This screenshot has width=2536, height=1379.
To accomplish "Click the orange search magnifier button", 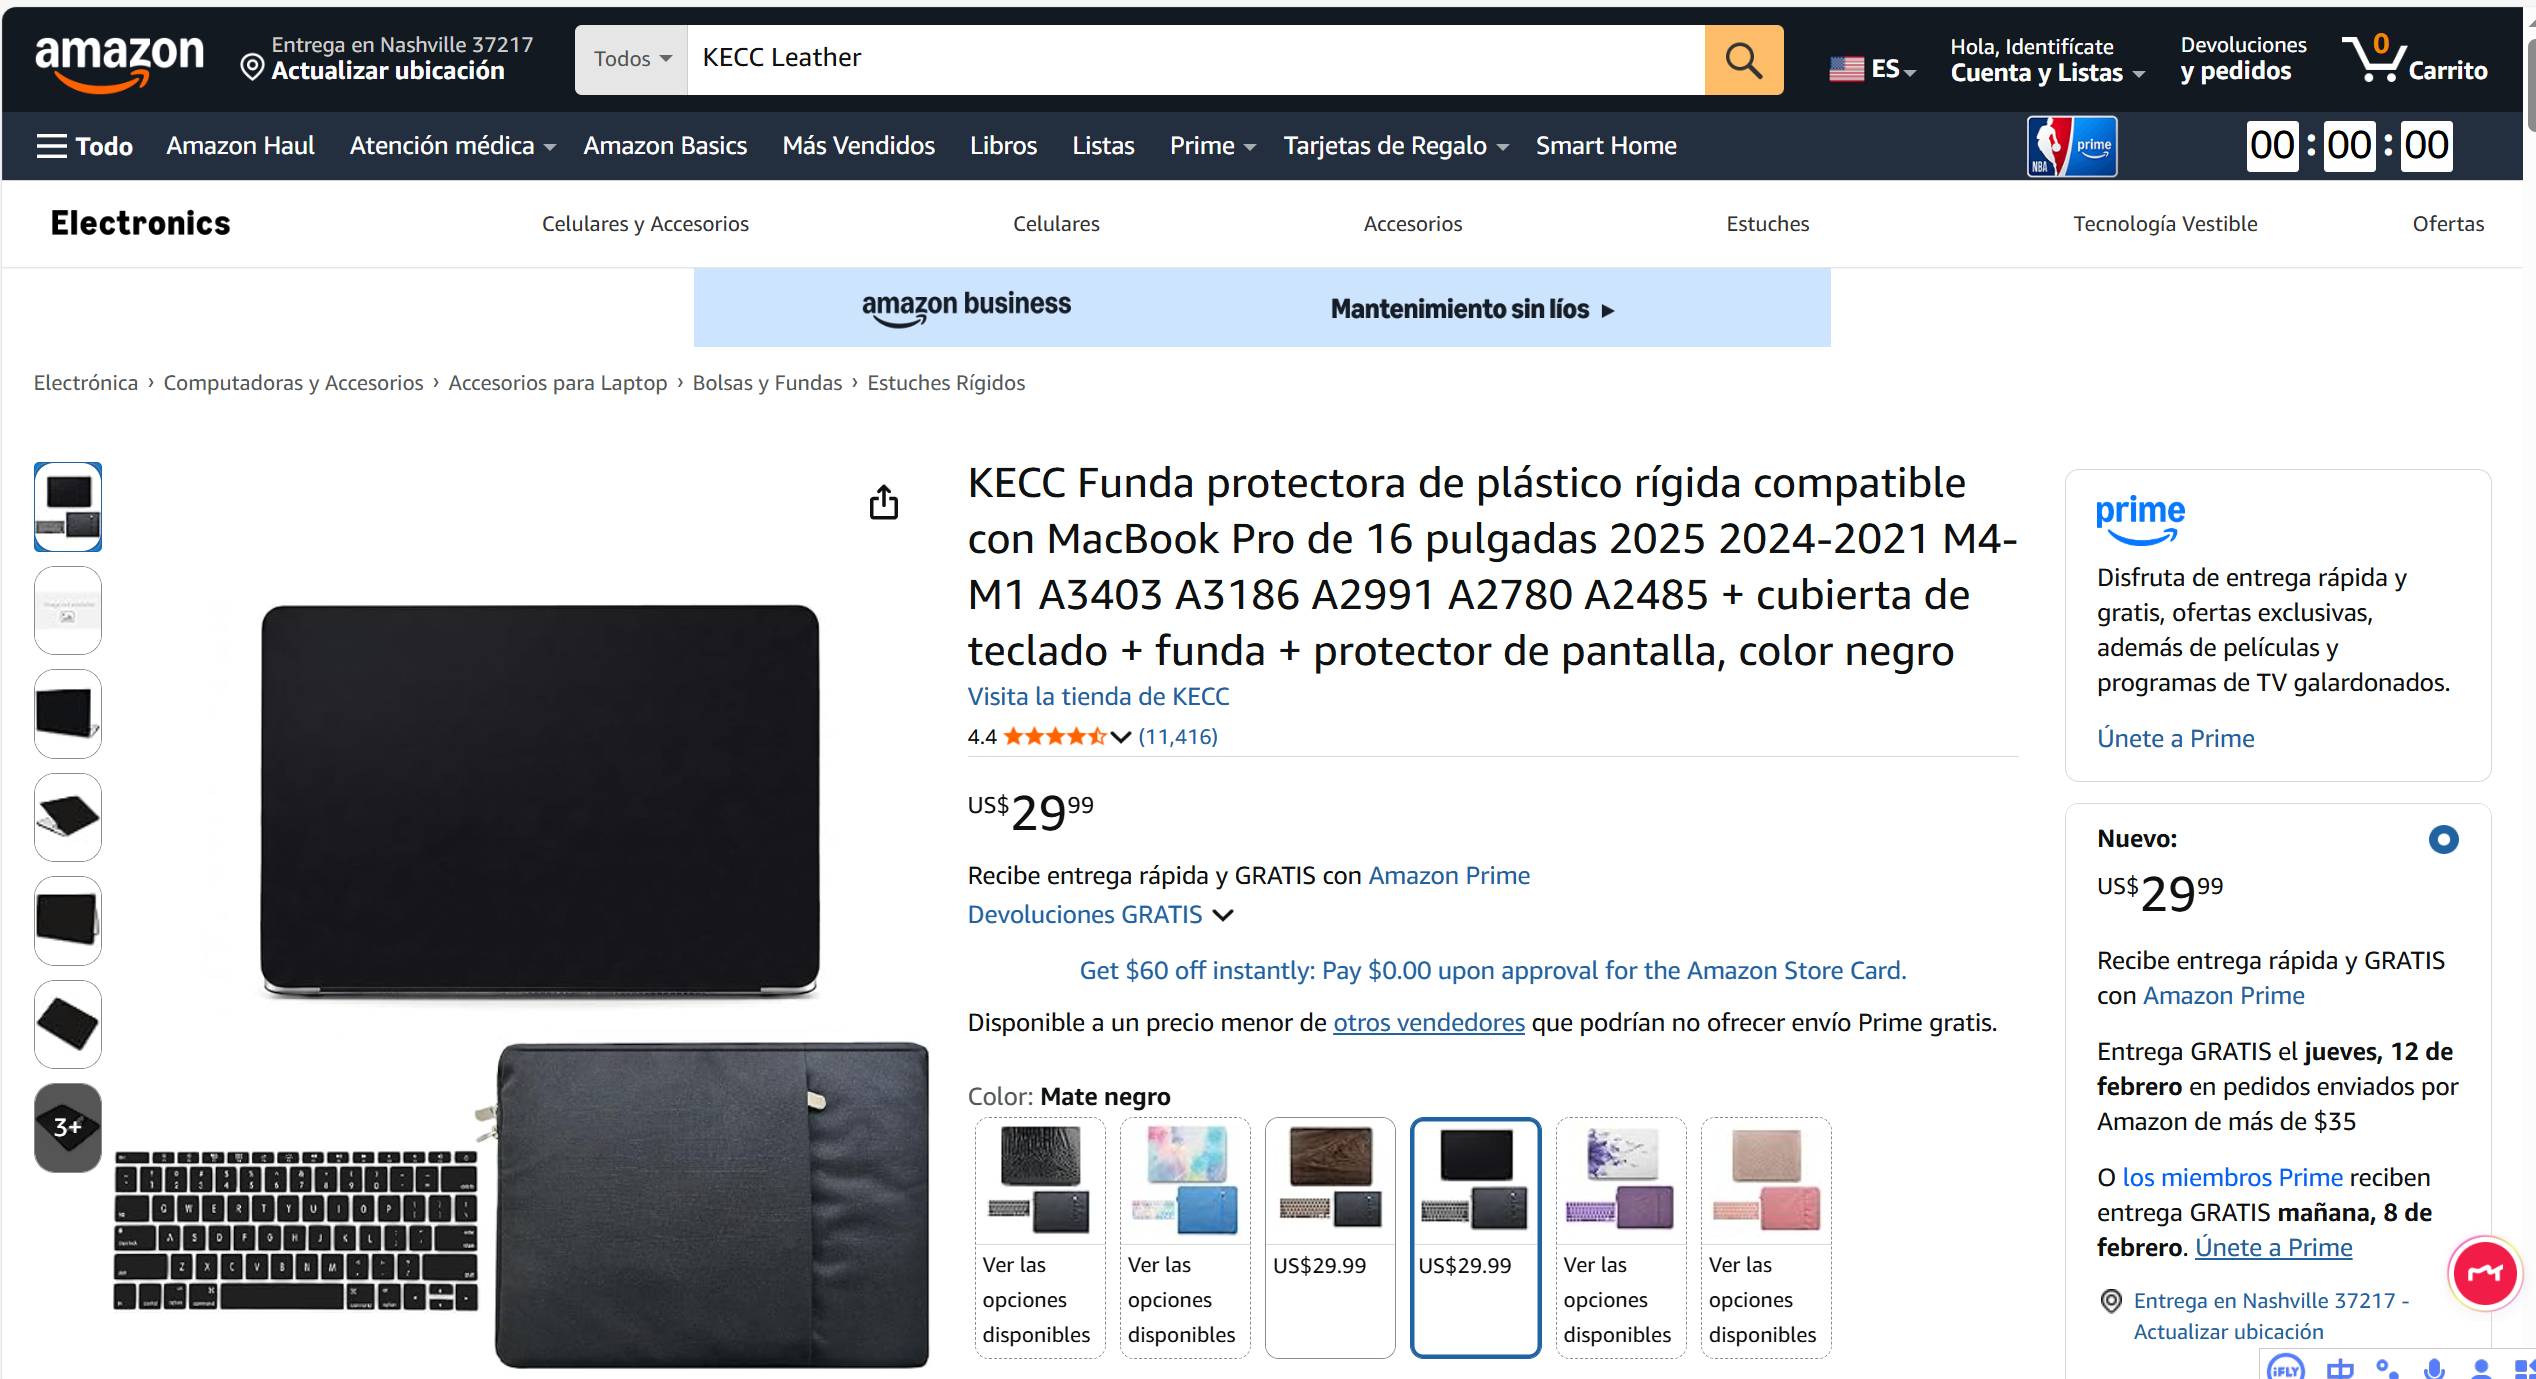I will [1743, 60].
